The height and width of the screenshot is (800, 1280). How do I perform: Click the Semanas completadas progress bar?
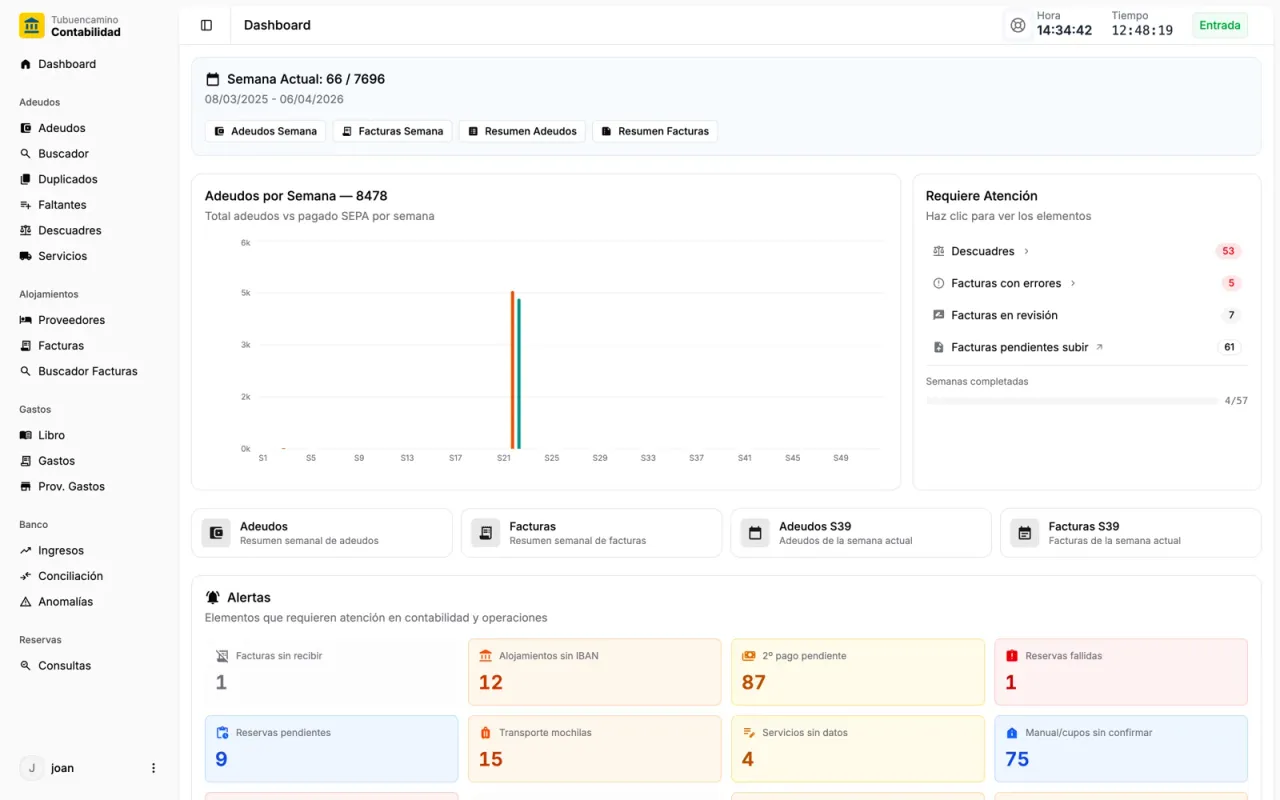pyautogui.click(x=1072, y=401)
